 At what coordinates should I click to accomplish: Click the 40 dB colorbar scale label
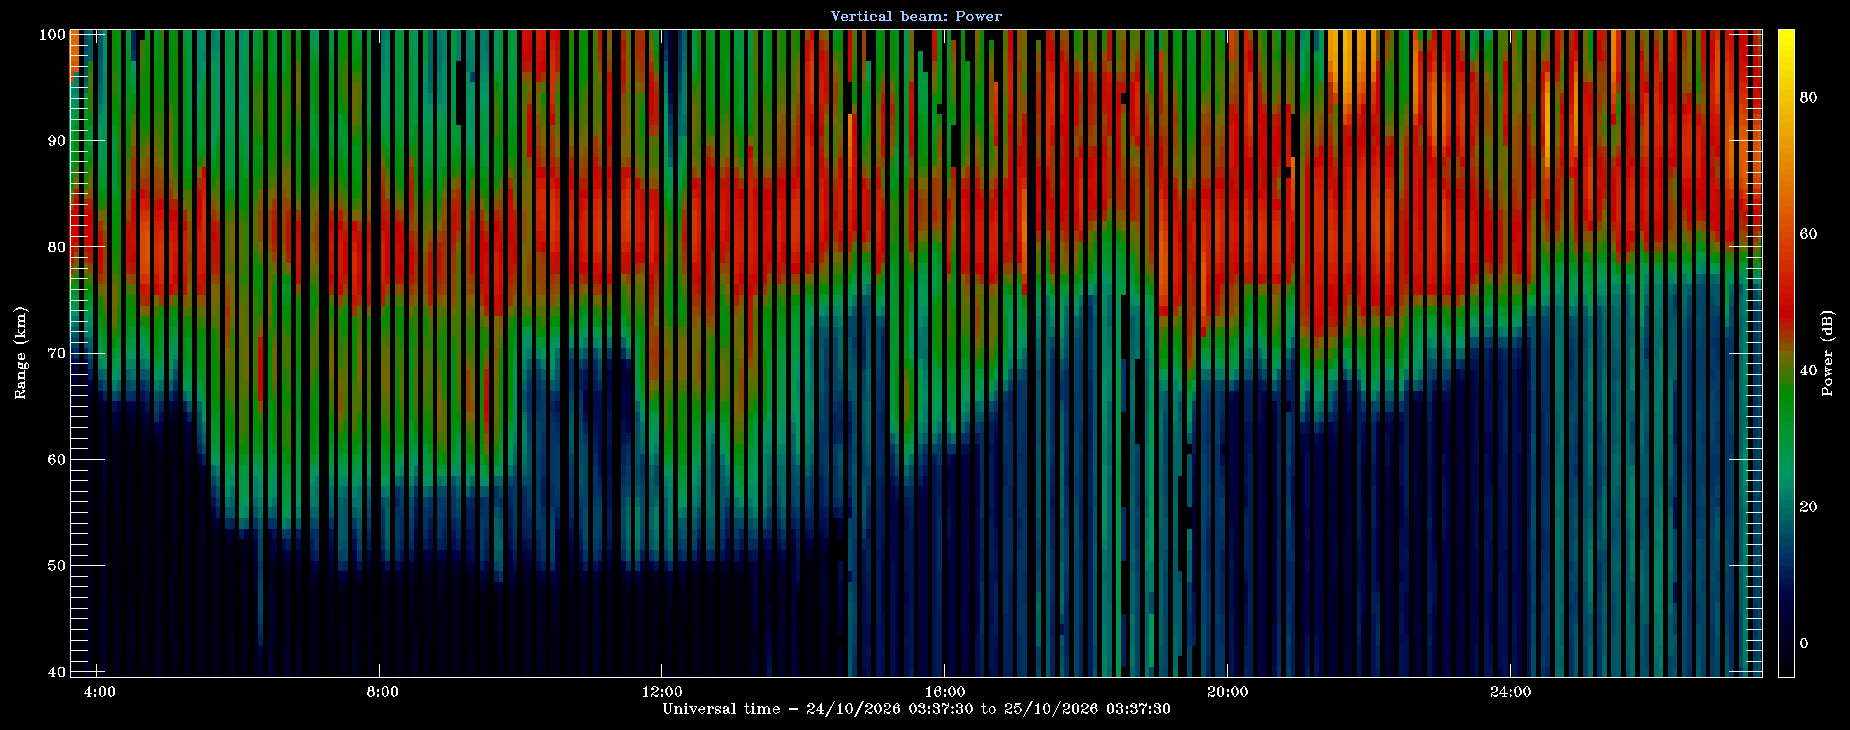(x=1808, y=371)
